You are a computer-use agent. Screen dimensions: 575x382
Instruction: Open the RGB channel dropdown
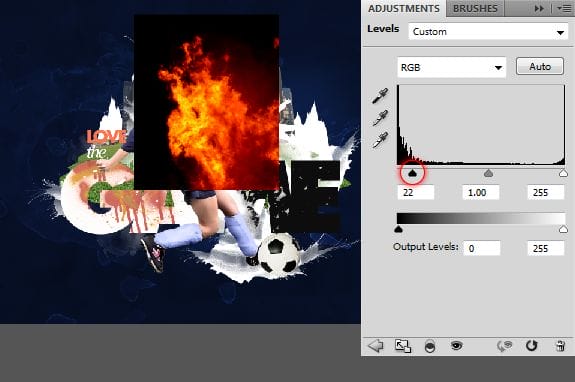point(451,67)
